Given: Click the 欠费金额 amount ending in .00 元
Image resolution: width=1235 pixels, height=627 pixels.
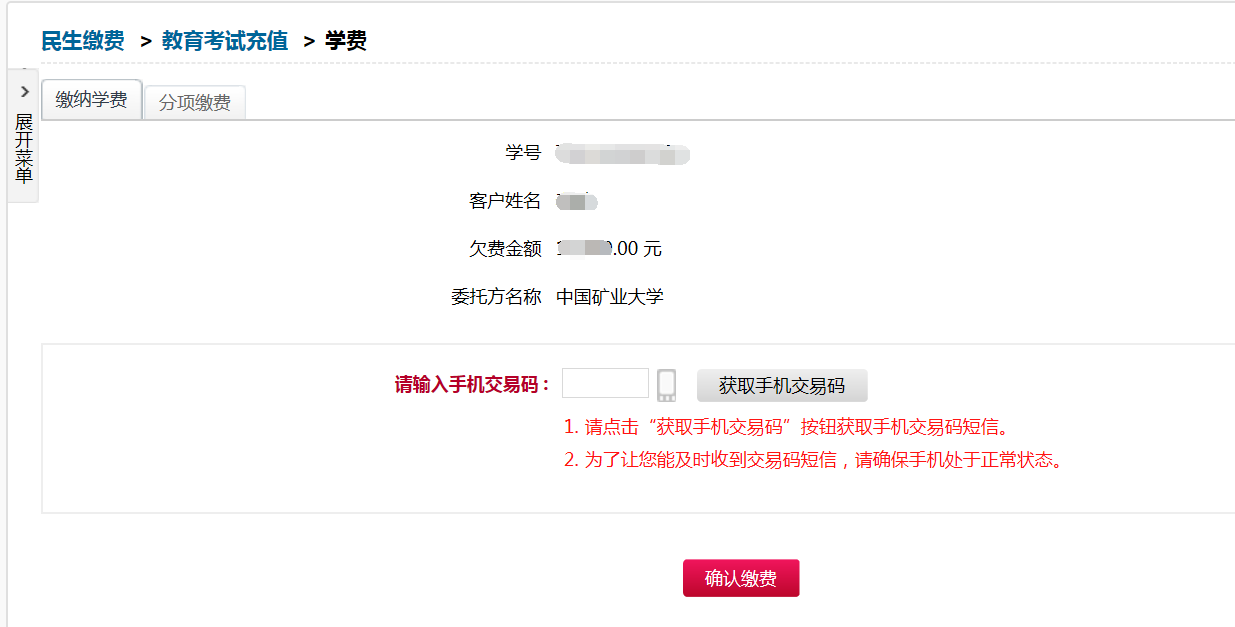Looking at the screenshot, I should (x=609, y=249).
